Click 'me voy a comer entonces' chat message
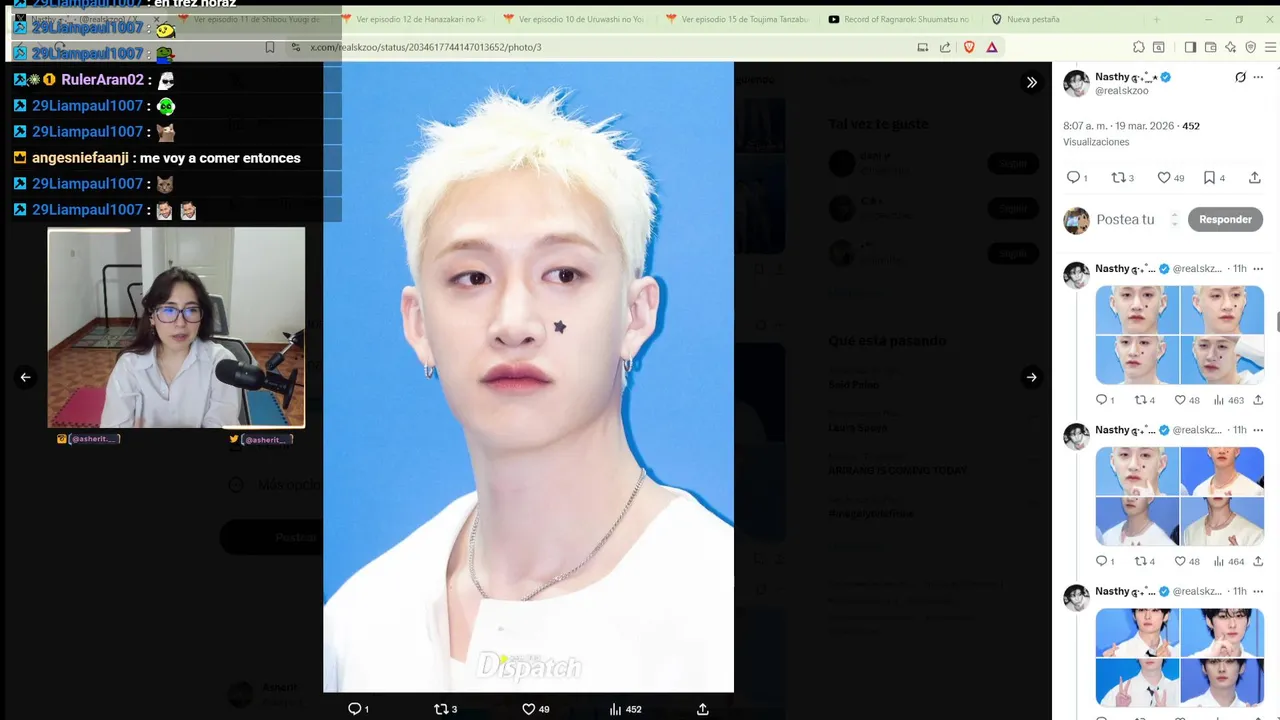1280x720 pixels. (220, 158)
